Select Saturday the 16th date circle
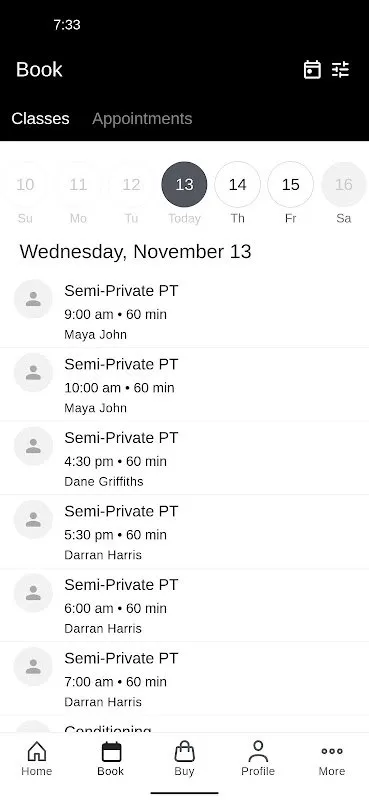 click(343, 184)
